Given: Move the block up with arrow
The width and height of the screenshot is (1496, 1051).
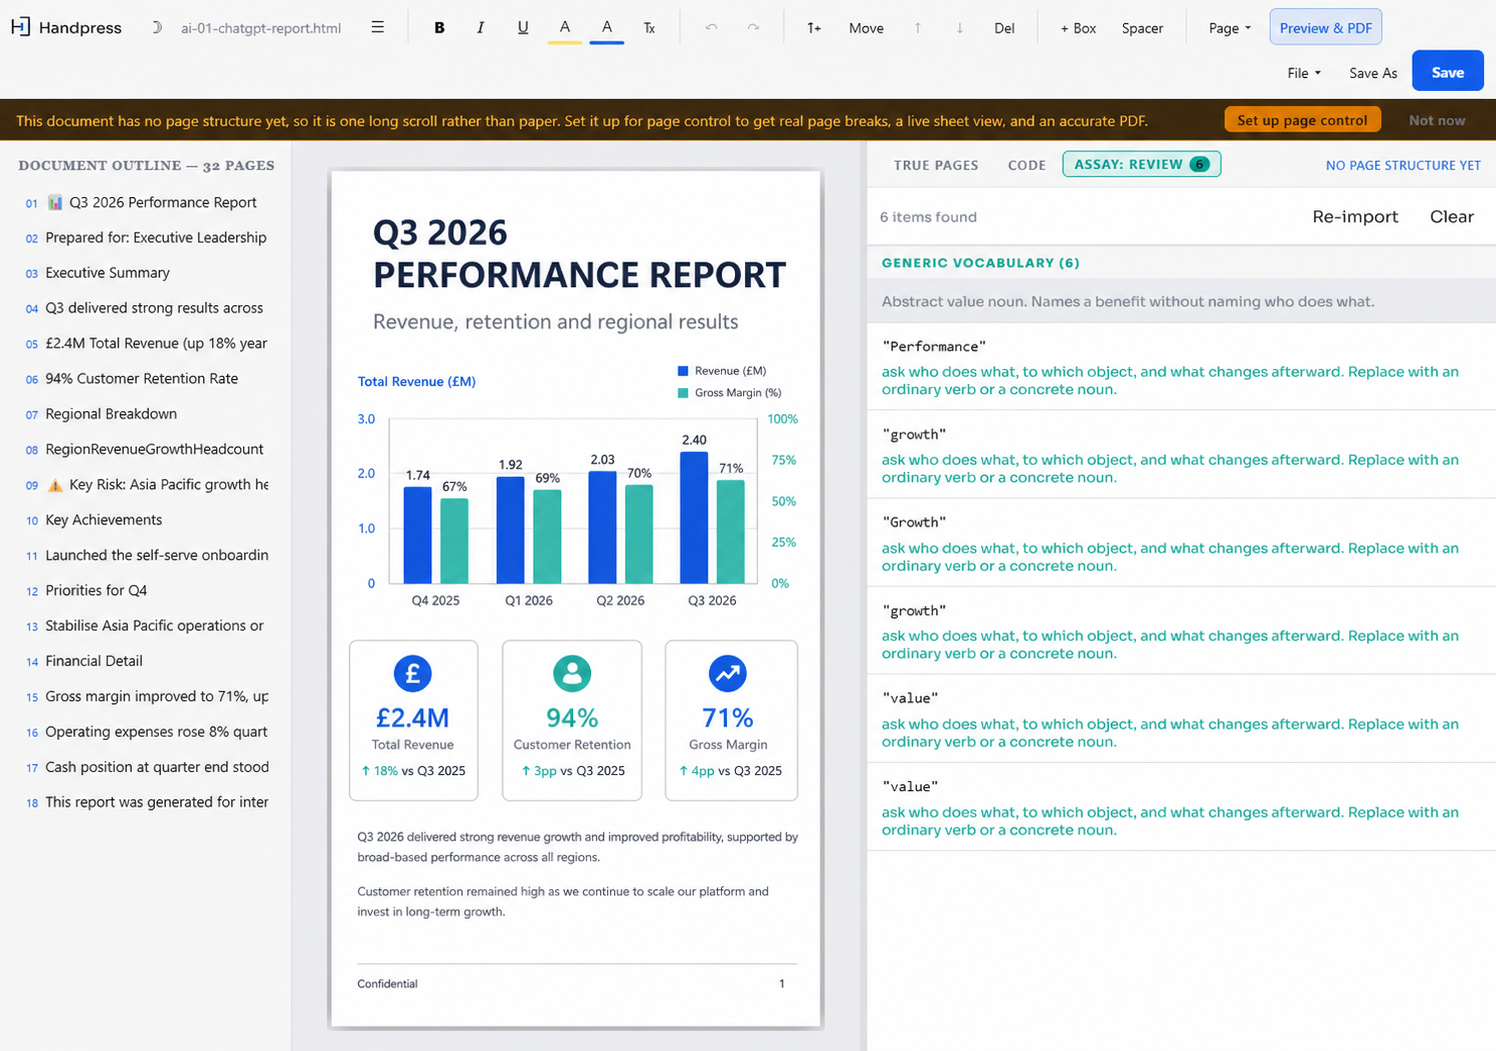Looking at the screenshot, I should (918, 28).
